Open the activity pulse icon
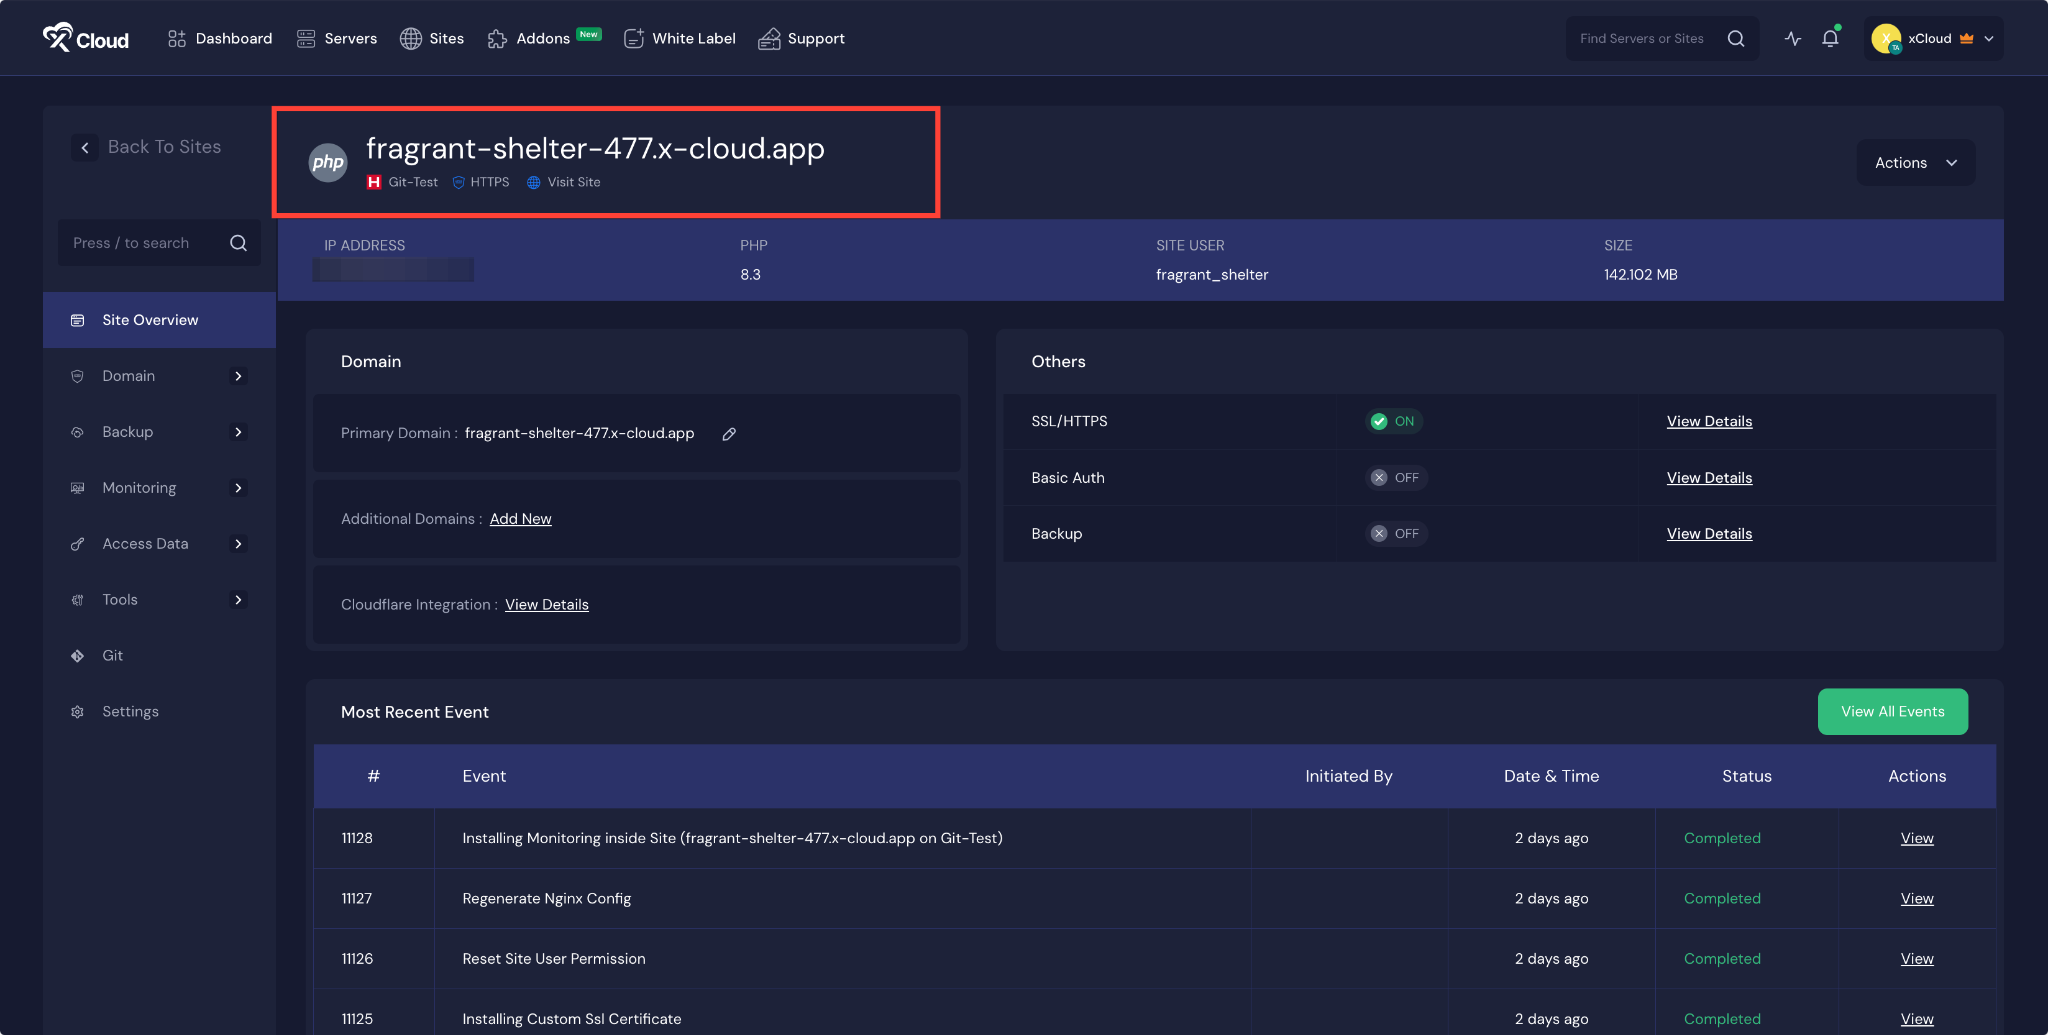 [x=1793, y=39]
